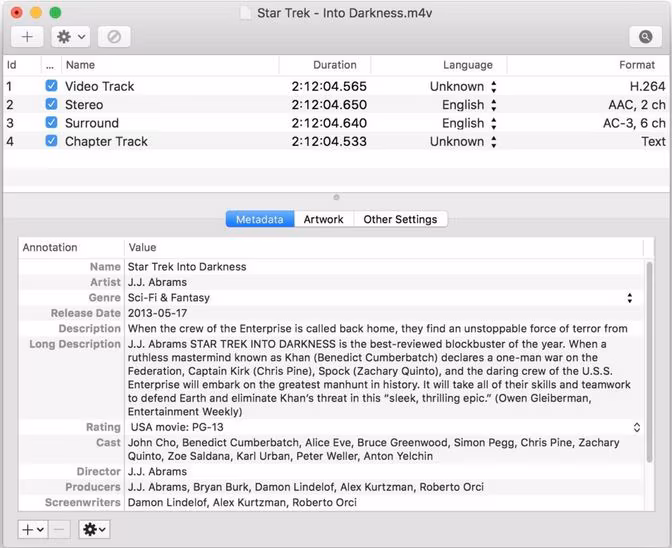Click the Artist value J.J. Abrams
The width and height of the screenshot is (672, 548).
[157, 282]
